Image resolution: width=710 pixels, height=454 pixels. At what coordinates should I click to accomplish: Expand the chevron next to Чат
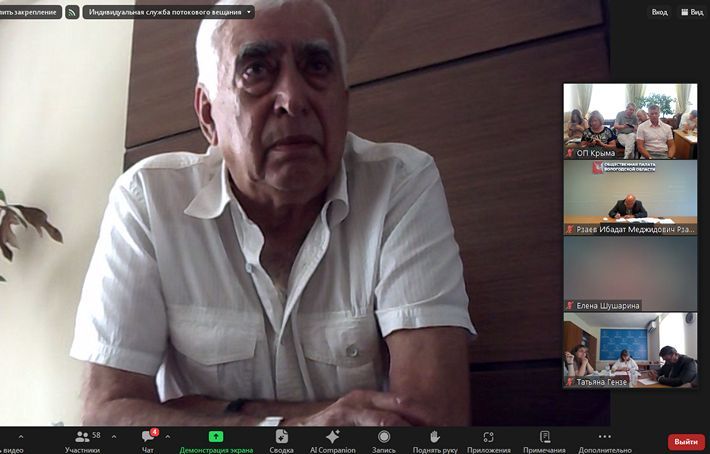click(x=167, y=437)
